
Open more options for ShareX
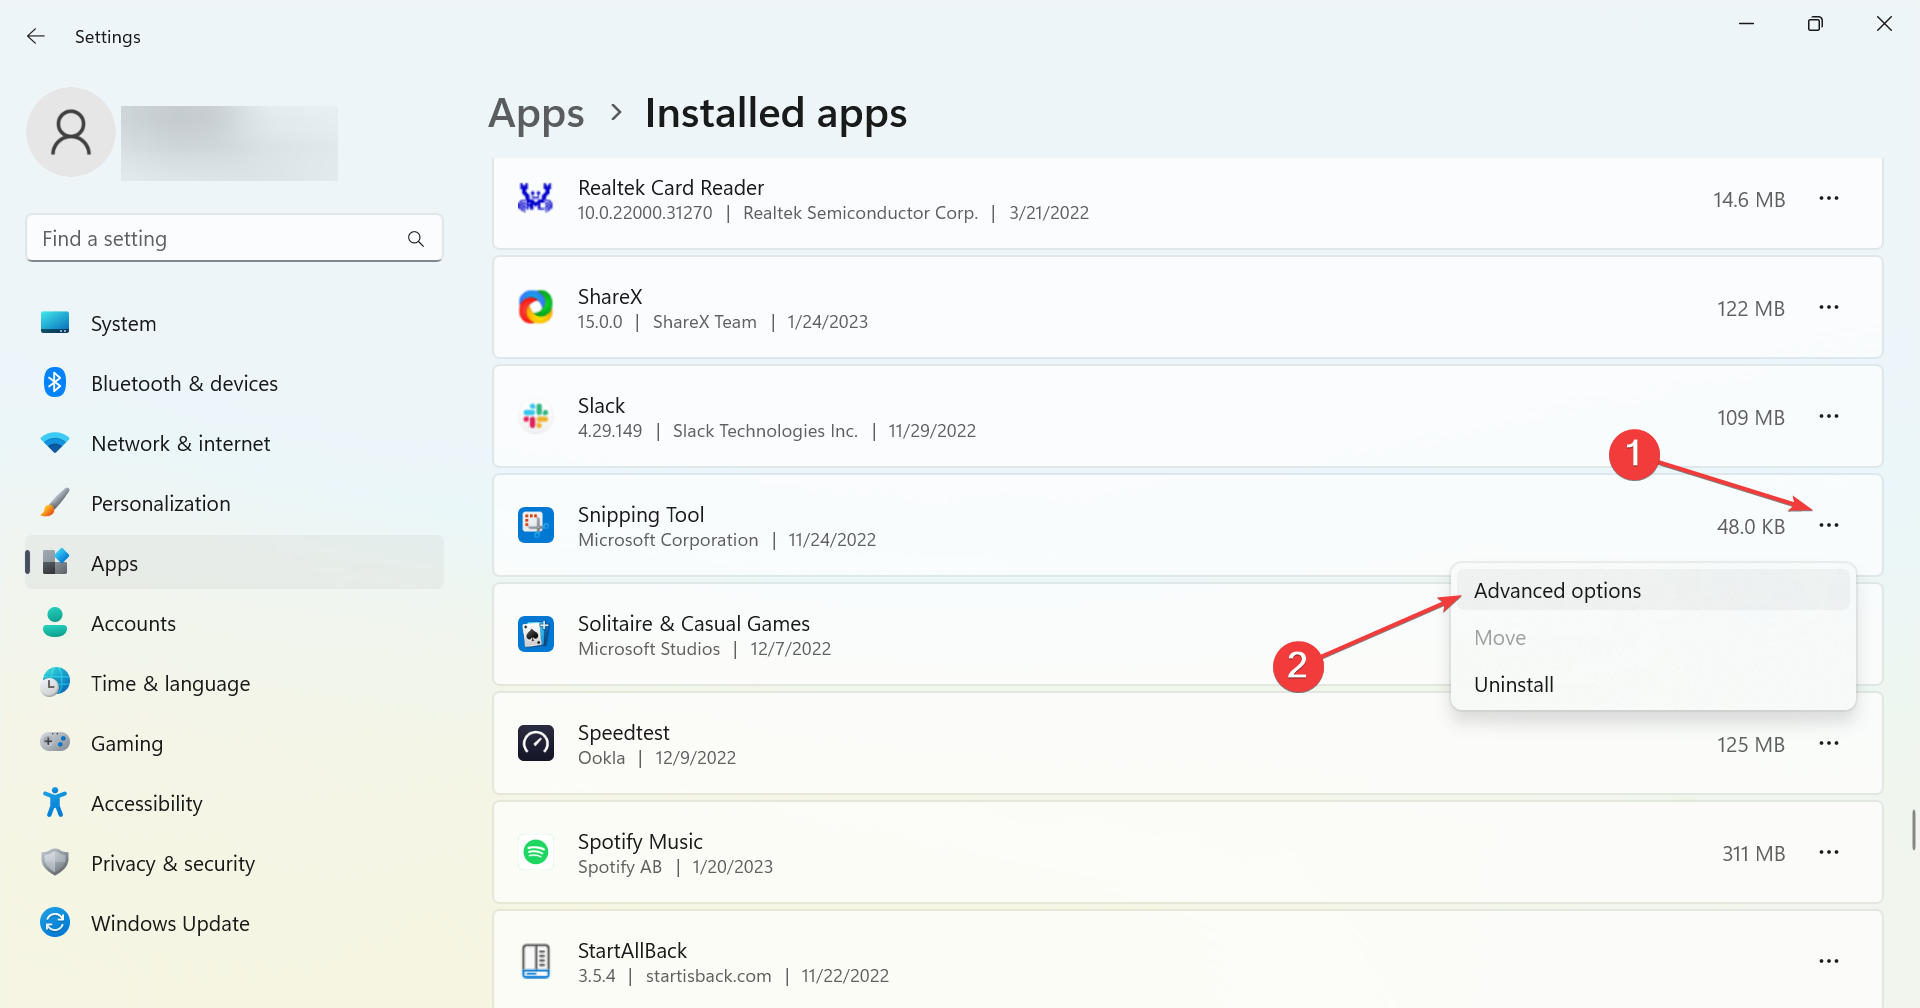pyautogui.click(x=1829, y=307)
